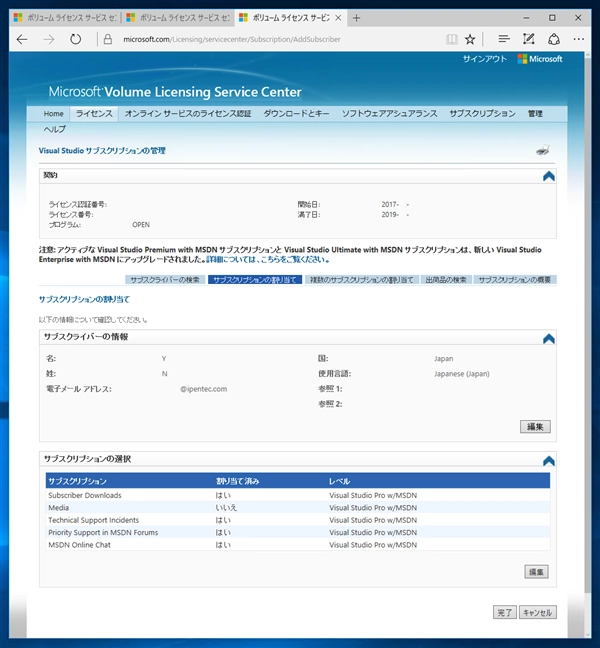Open the browser more options ellipsis
600x648 pixels.
579,39
